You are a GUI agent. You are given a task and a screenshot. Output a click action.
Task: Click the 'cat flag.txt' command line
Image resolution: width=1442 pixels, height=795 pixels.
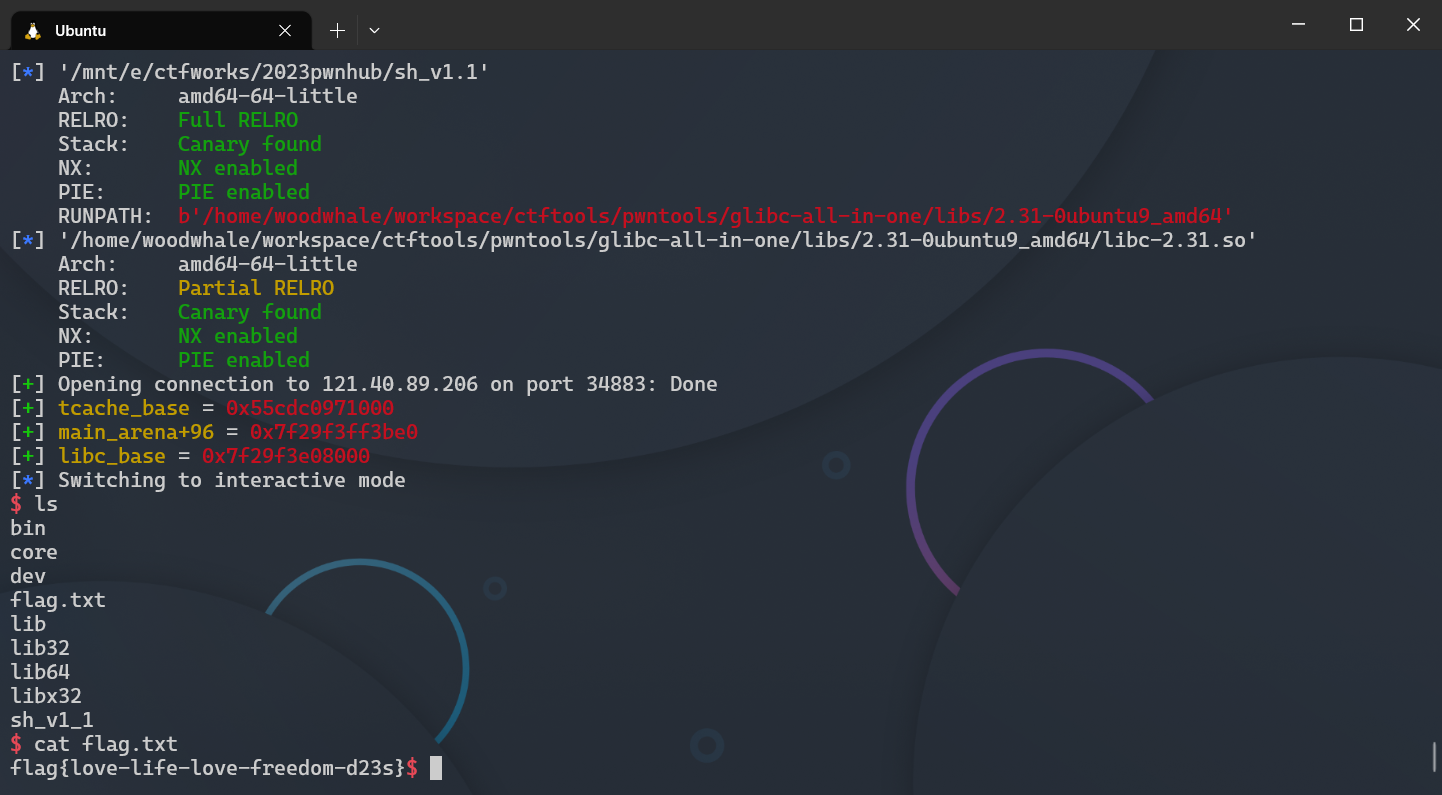94,744
